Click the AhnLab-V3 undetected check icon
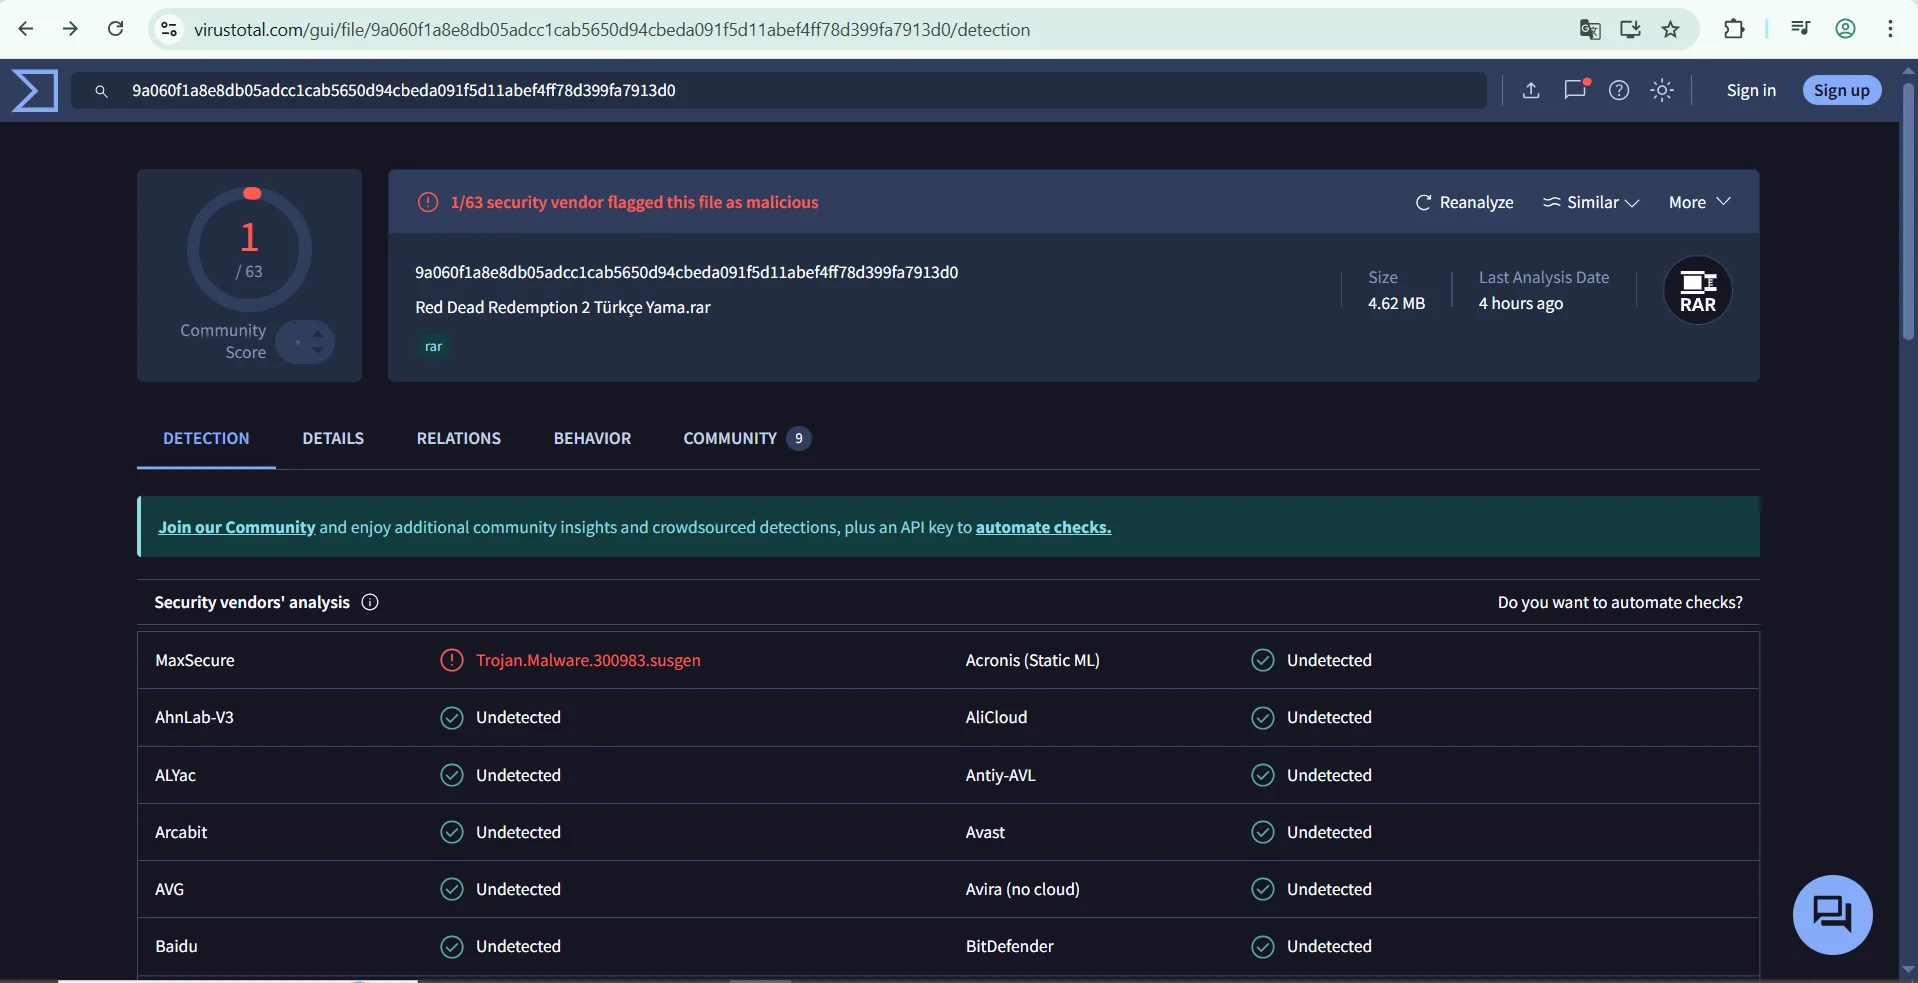 point(452,717)
